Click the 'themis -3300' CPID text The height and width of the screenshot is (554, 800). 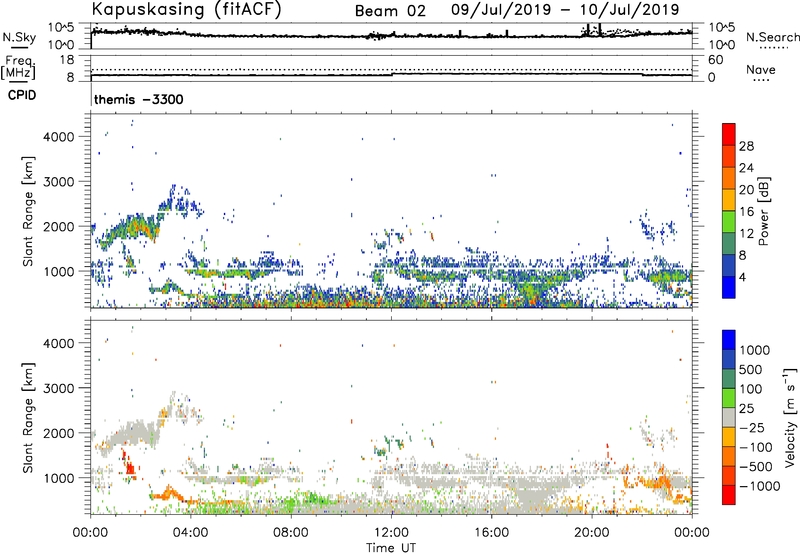pyautogui.click(x=138, y=99)
